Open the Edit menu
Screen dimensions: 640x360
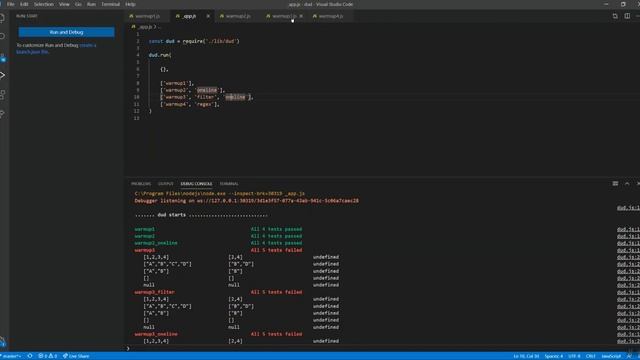tap(24, 4)
